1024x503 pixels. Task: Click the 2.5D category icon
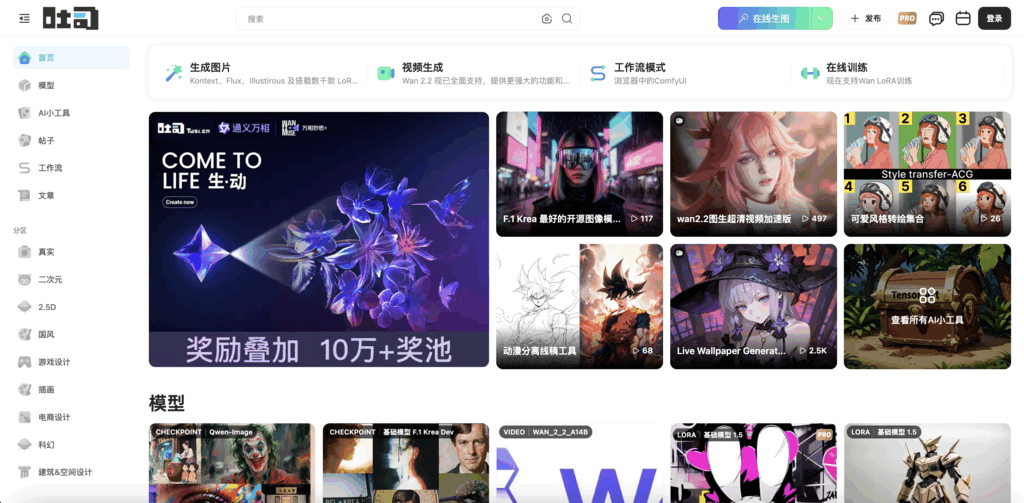(25, 307)
